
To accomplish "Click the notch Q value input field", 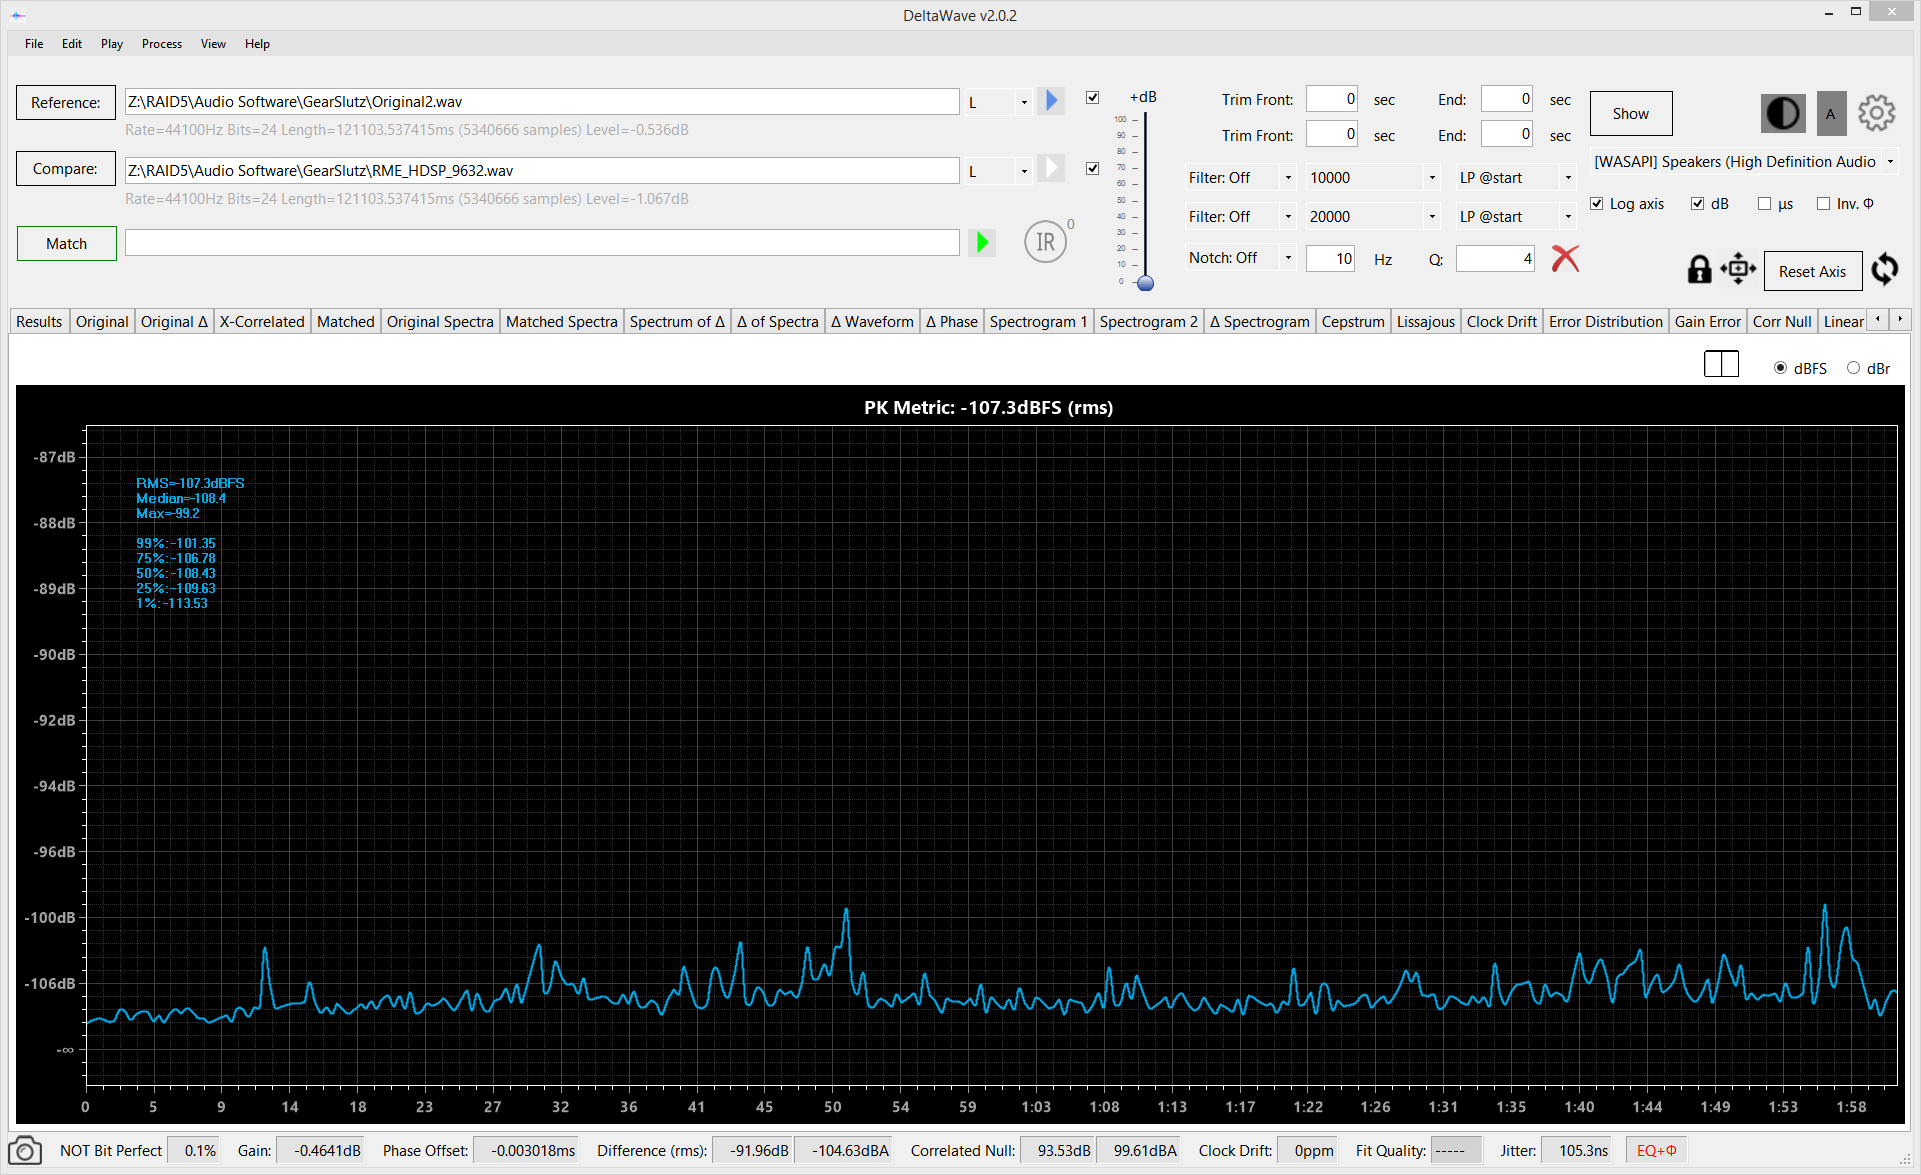I will [1495, 259].
